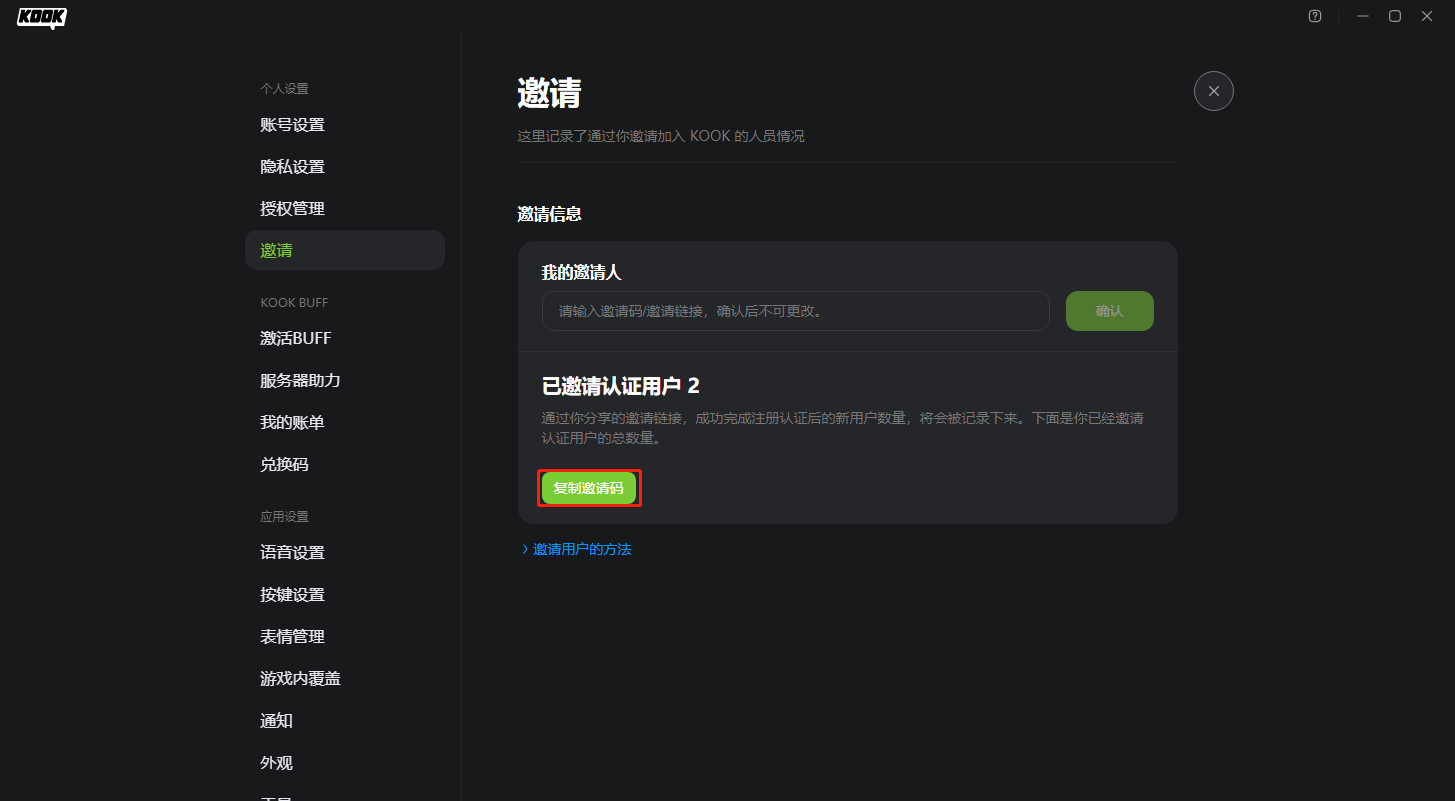This screenshot has height=801, width=1455.
Task: Click the KOOK logo icon
Action: tap(42, 17)
